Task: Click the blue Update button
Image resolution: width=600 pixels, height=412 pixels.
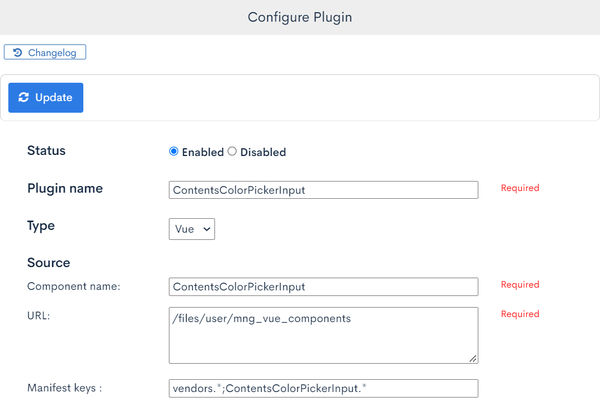Action: (x=46, y=98)
